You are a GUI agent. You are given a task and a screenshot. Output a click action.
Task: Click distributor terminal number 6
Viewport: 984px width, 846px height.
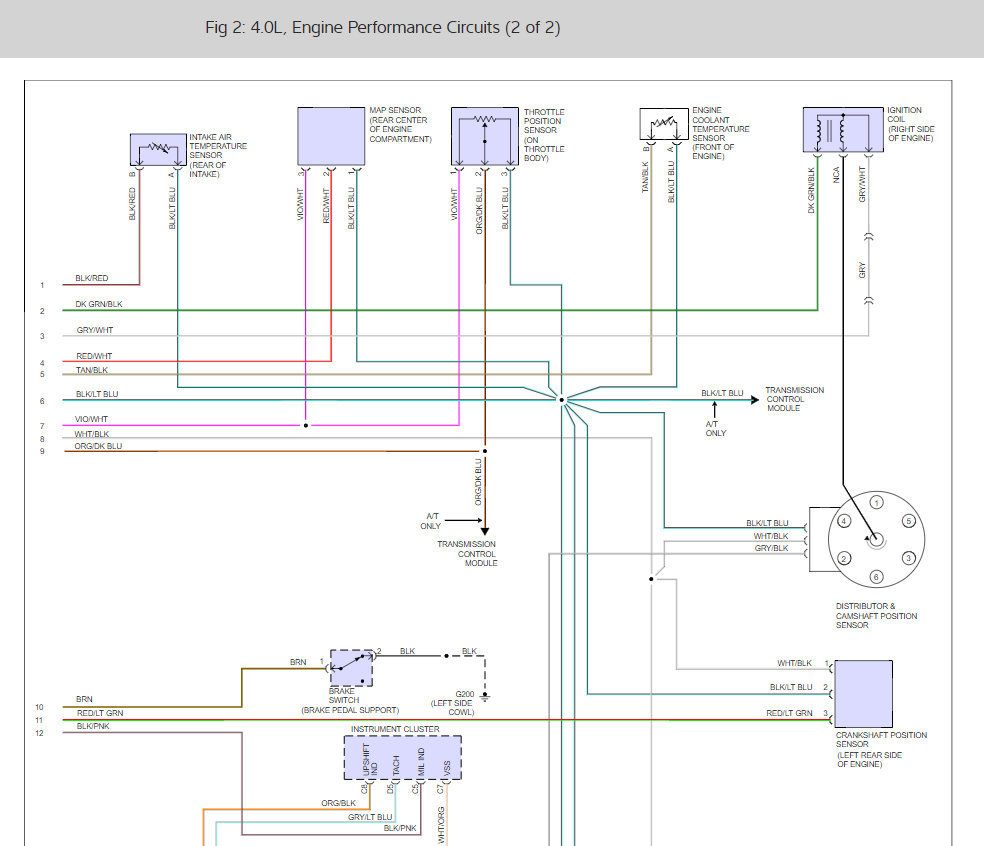tap(876, 576)
